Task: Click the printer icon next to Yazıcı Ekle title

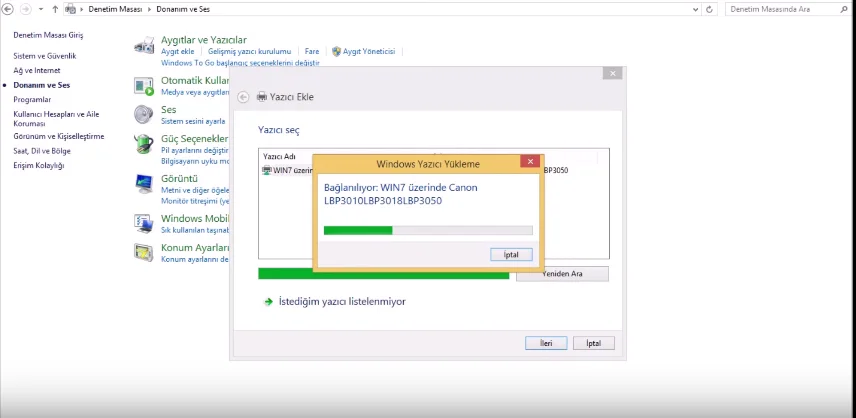Action: tap(261, 97)
